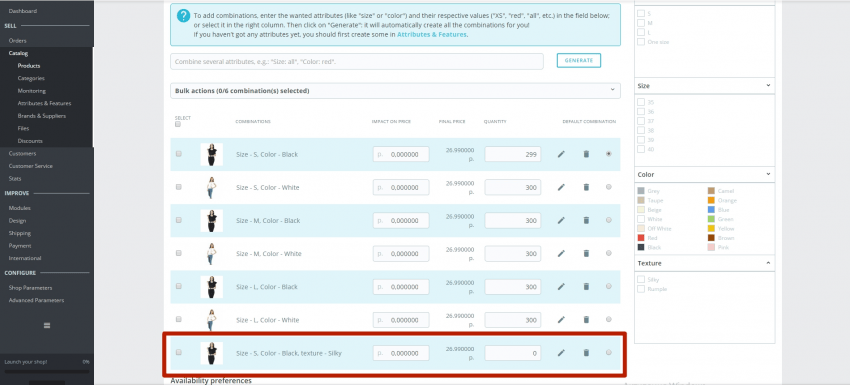Select the Green color swatch
This screenshot has height=385, width=850.
click(711, 219)
